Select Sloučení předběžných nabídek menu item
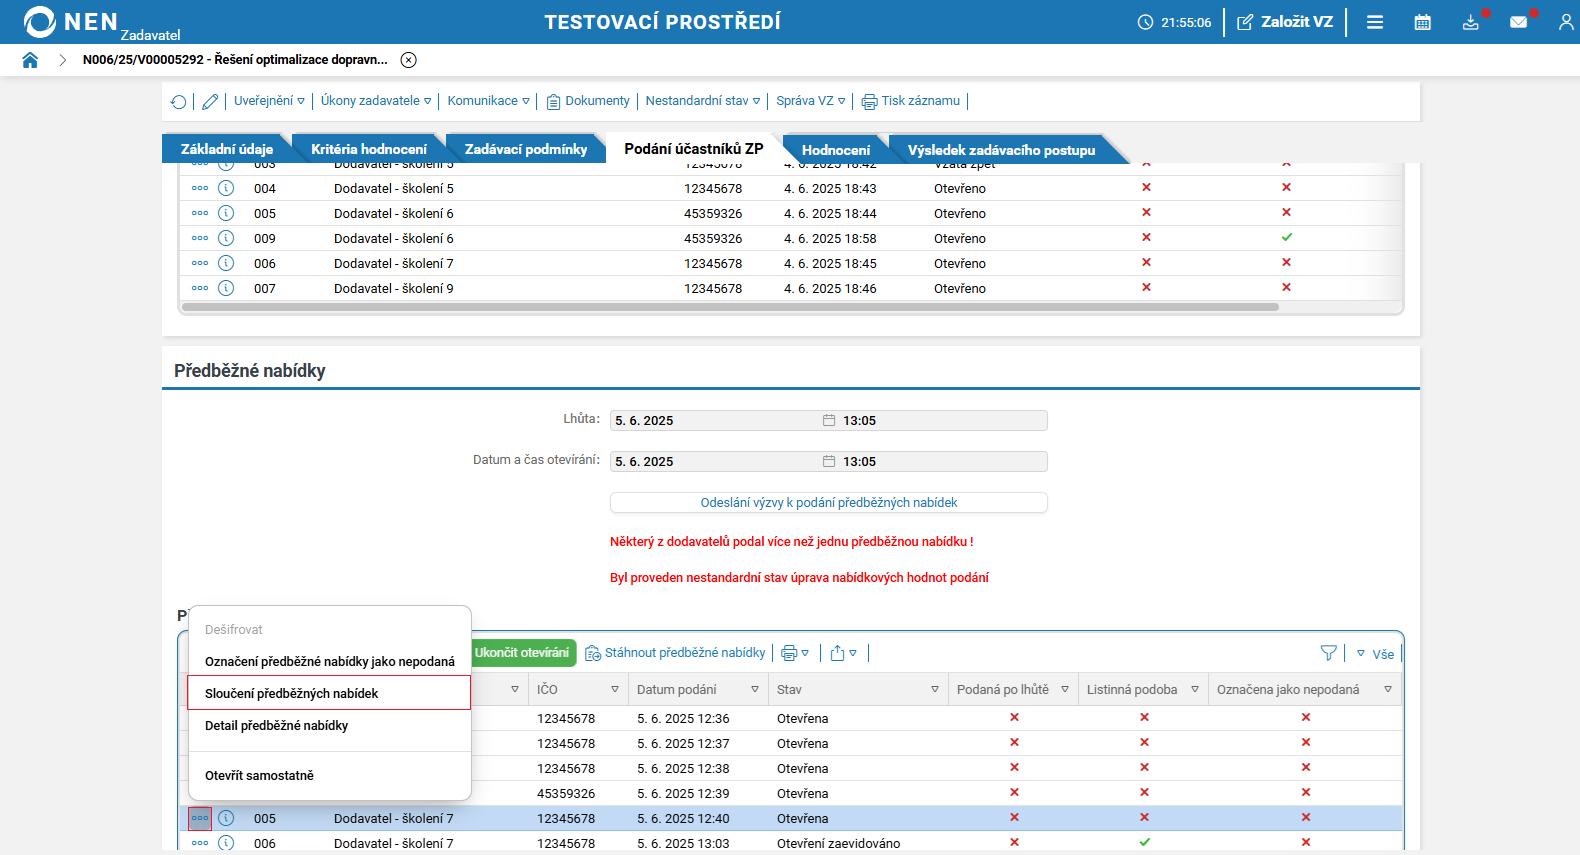 pyautogui.click(x=329, y=693)
